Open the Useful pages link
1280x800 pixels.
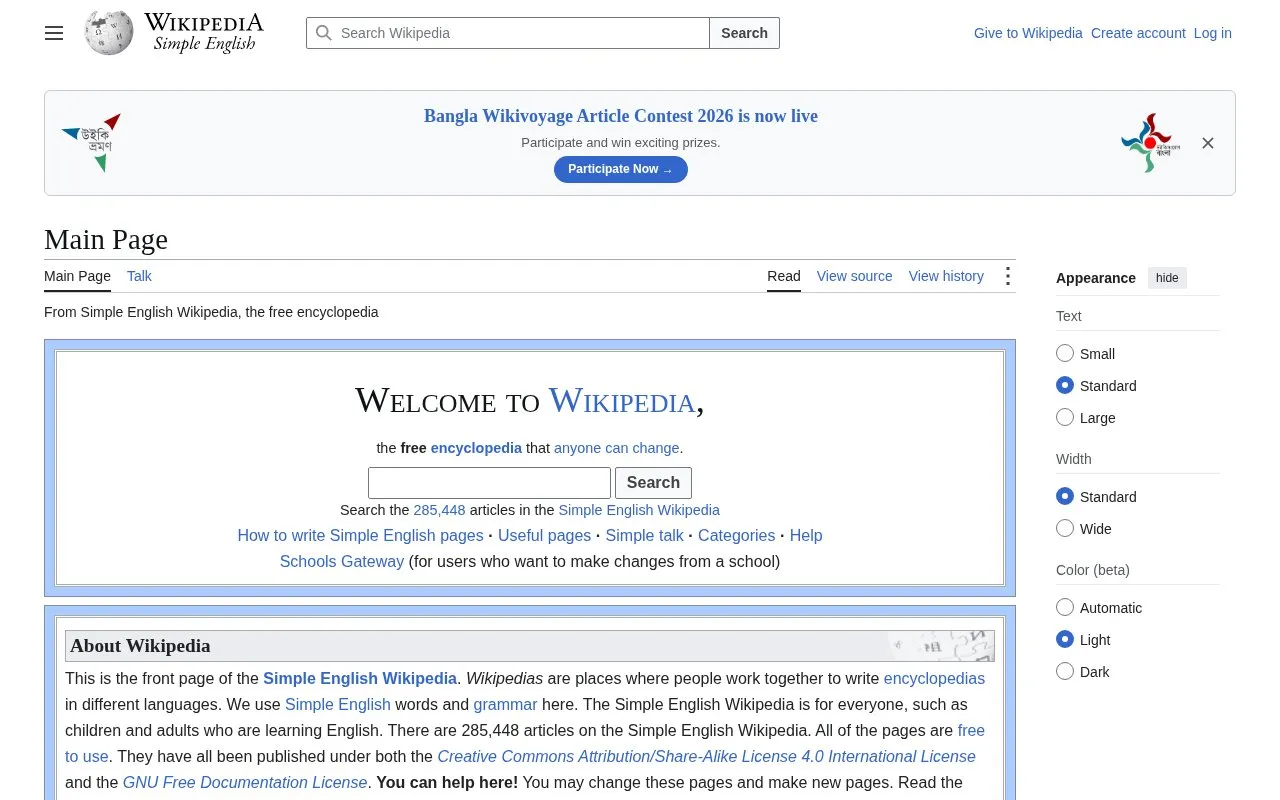tap(544, 535)
